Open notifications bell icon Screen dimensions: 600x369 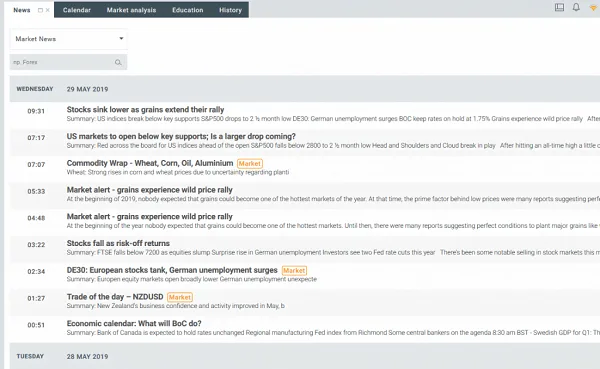pyautogui.click(x=576, y=7)
